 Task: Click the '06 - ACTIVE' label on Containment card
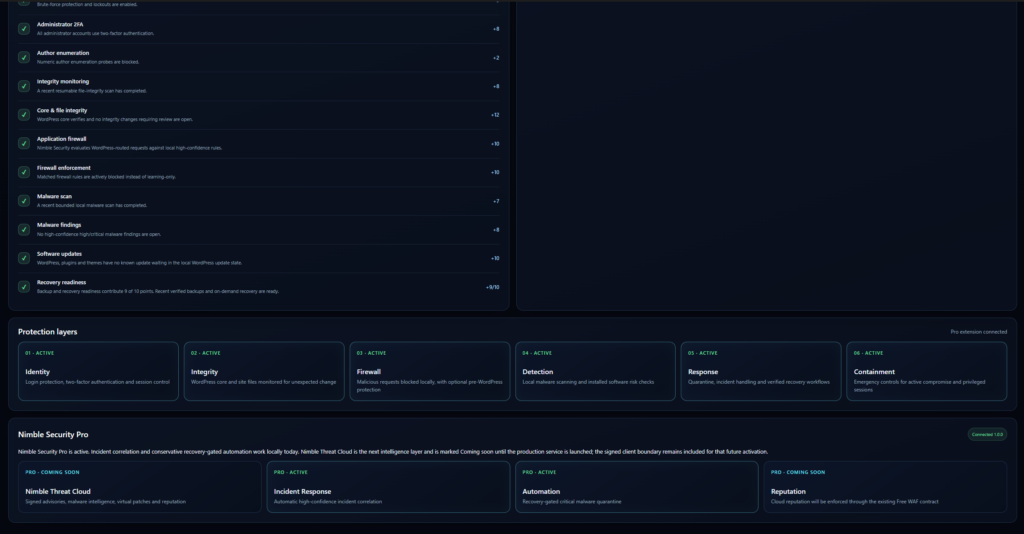(868, 353)
